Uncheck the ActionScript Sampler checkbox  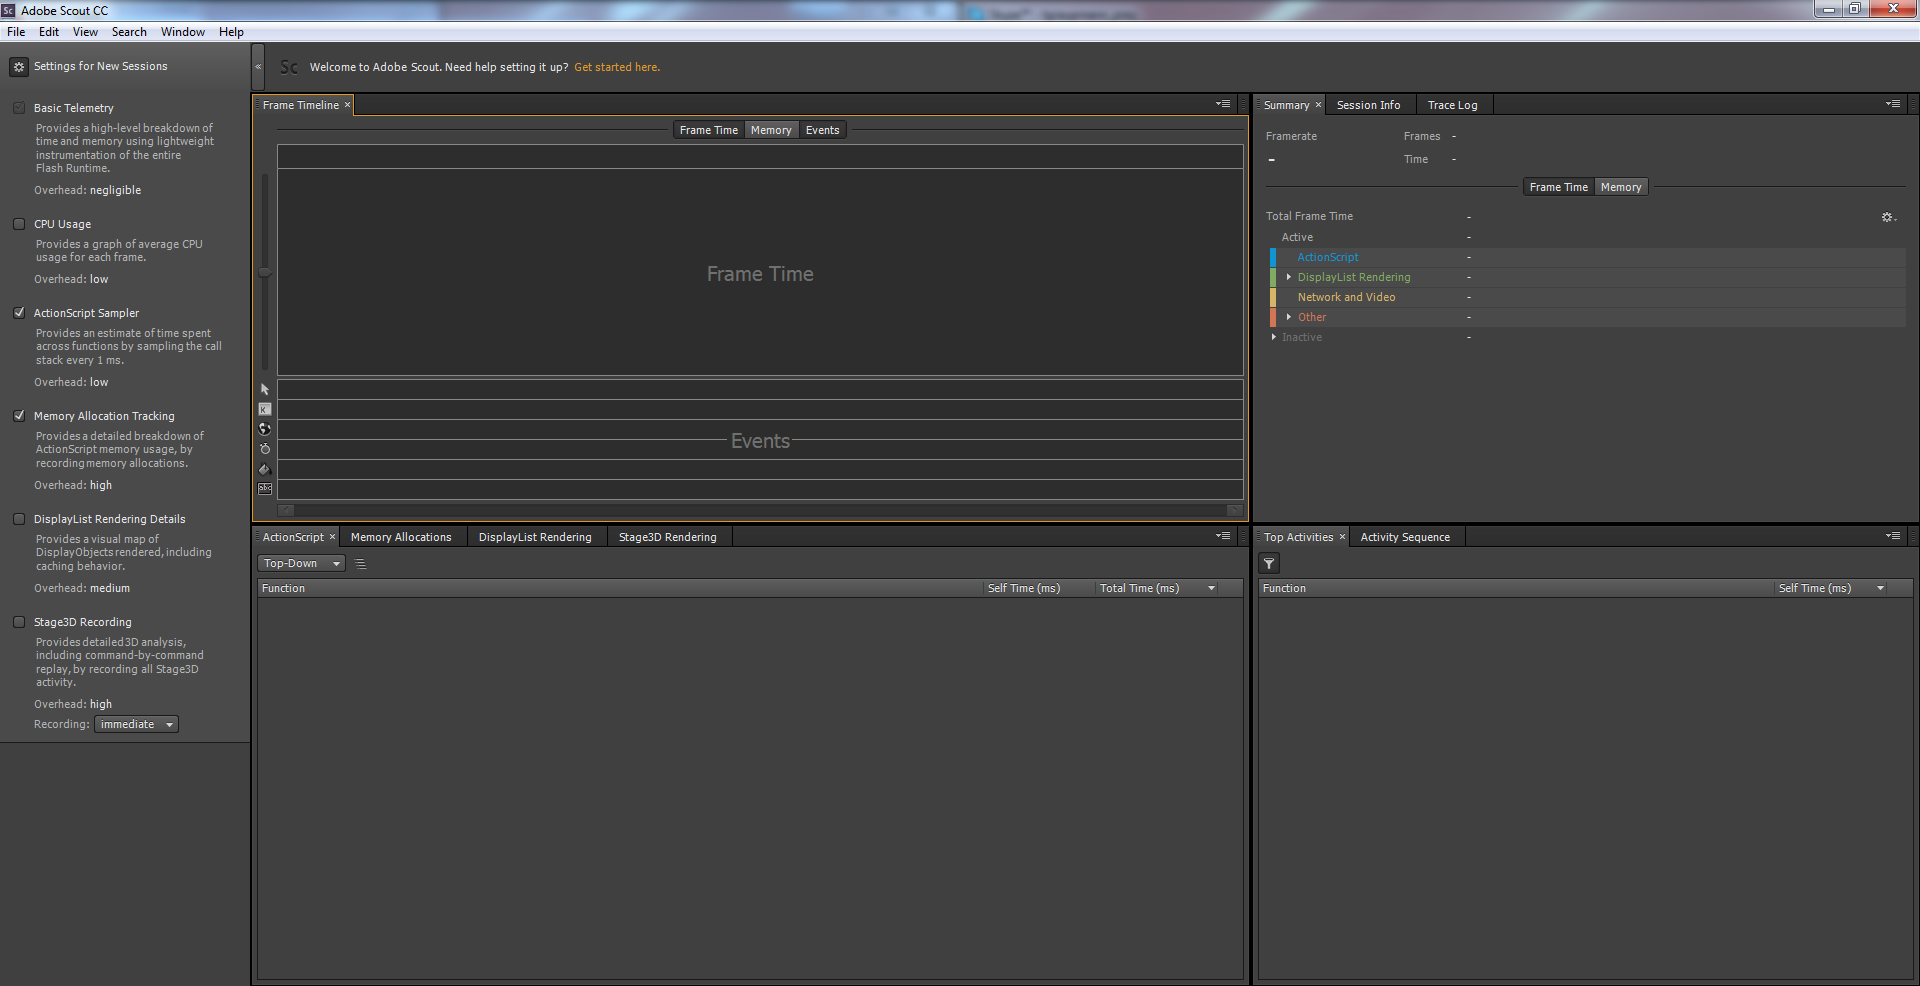(x=19, y=313)
